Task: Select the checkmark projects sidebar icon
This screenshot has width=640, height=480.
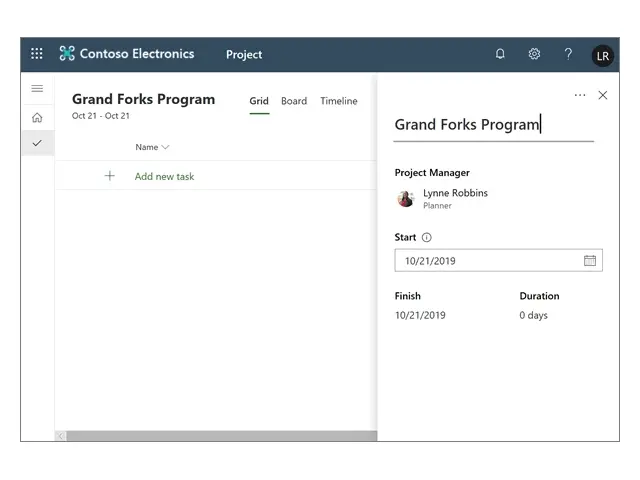Action: 37,143
